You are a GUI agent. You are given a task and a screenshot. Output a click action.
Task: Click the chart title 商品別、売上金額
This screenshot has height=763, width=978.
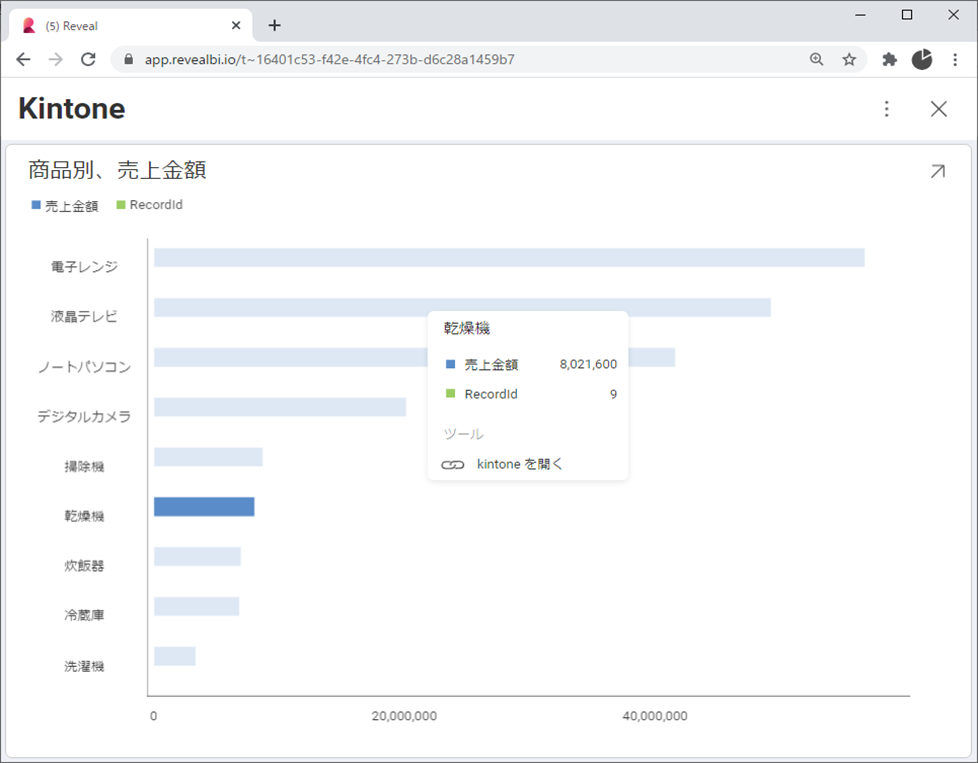pos(117,170)
